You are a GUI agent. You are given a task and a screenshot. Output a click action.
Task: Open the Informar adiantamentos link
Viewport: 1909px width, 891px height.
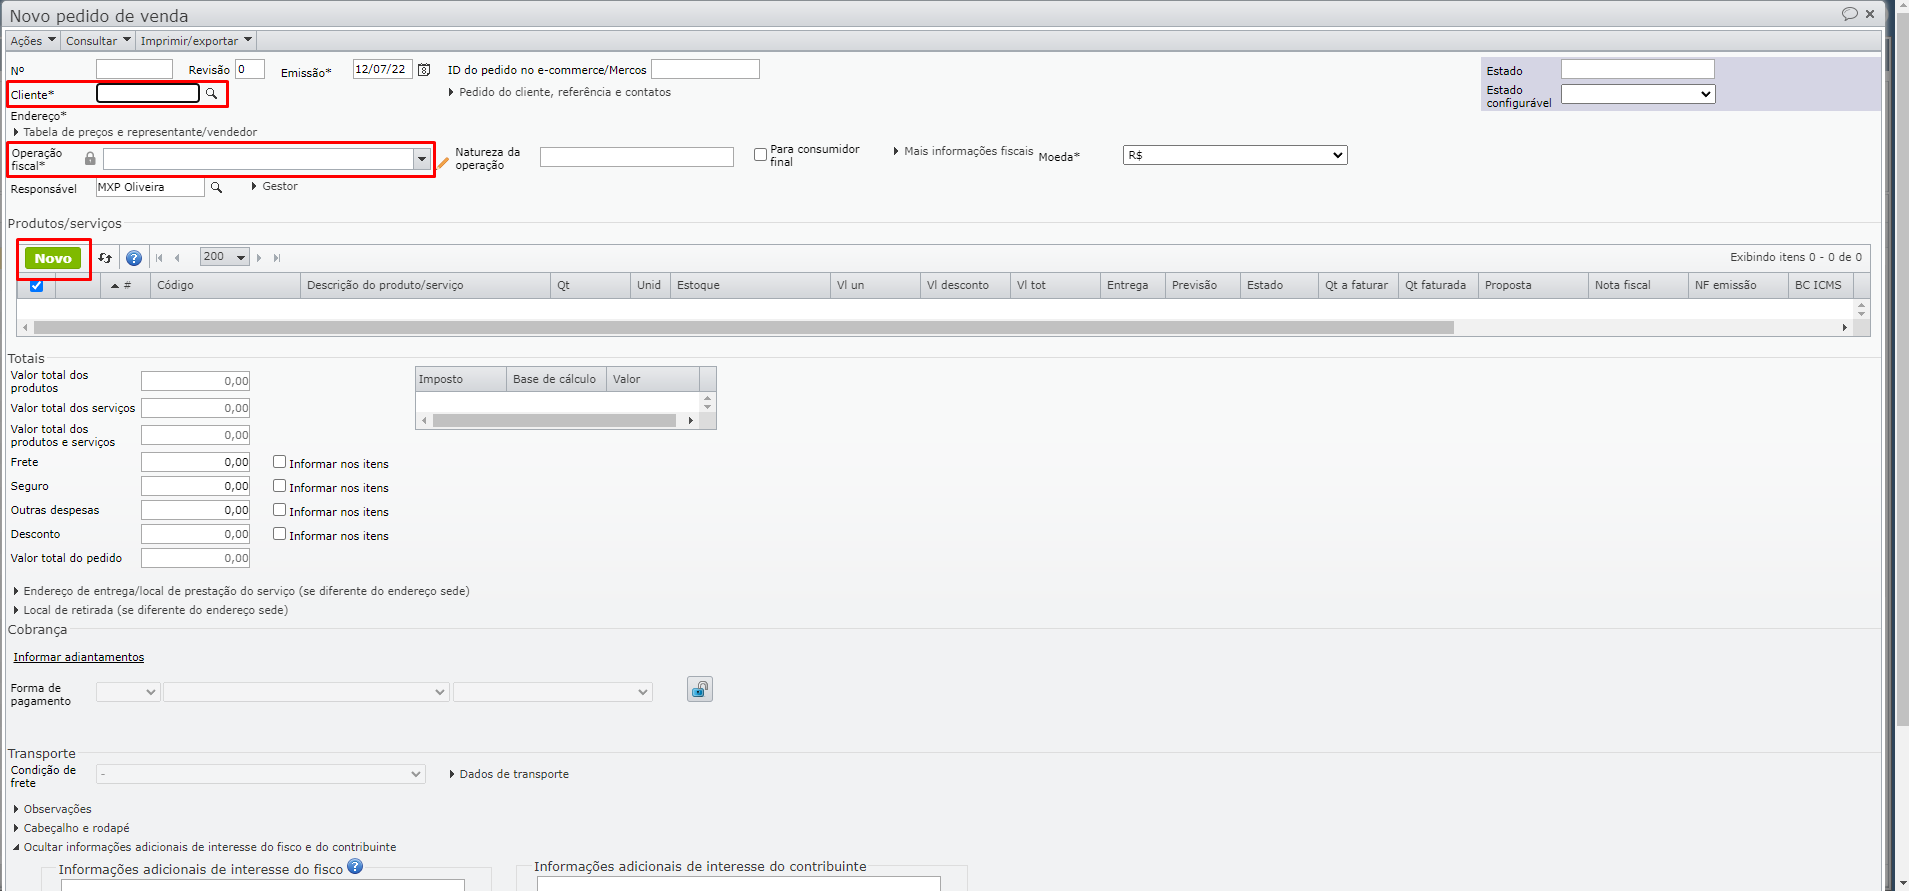tap(78, 657)
